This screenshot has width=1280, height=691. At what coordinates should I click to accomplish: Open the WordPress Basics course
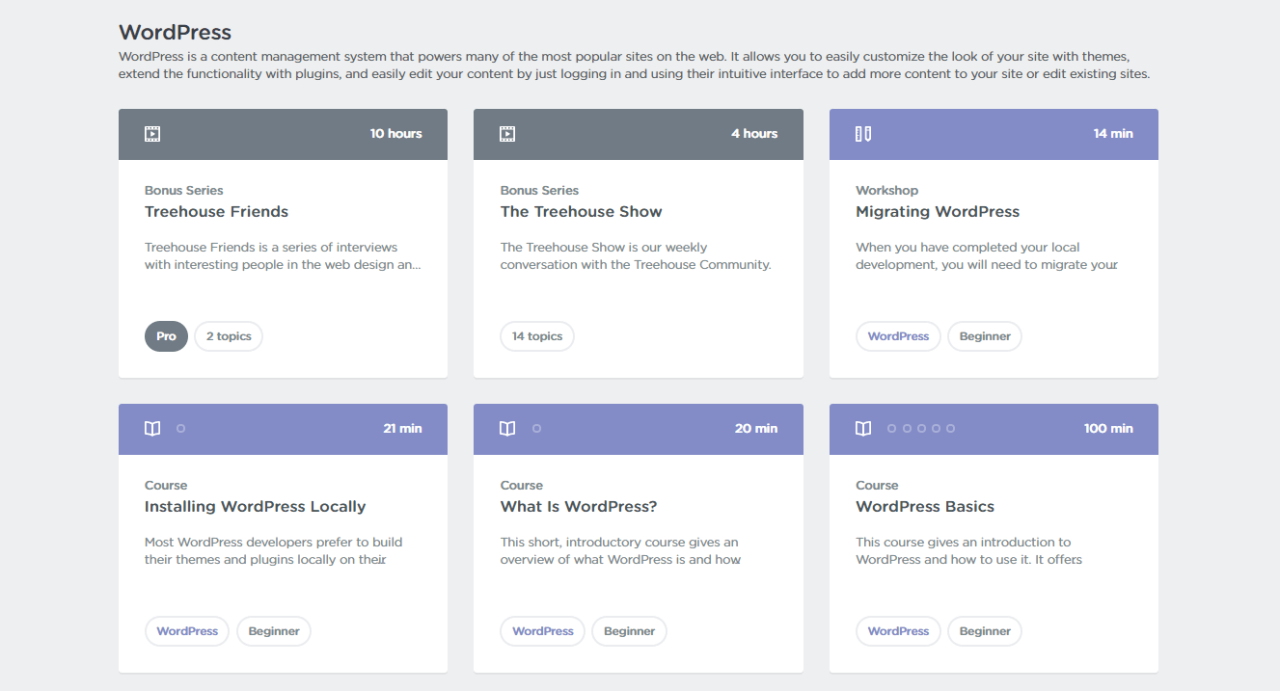(x=924, y=506)
